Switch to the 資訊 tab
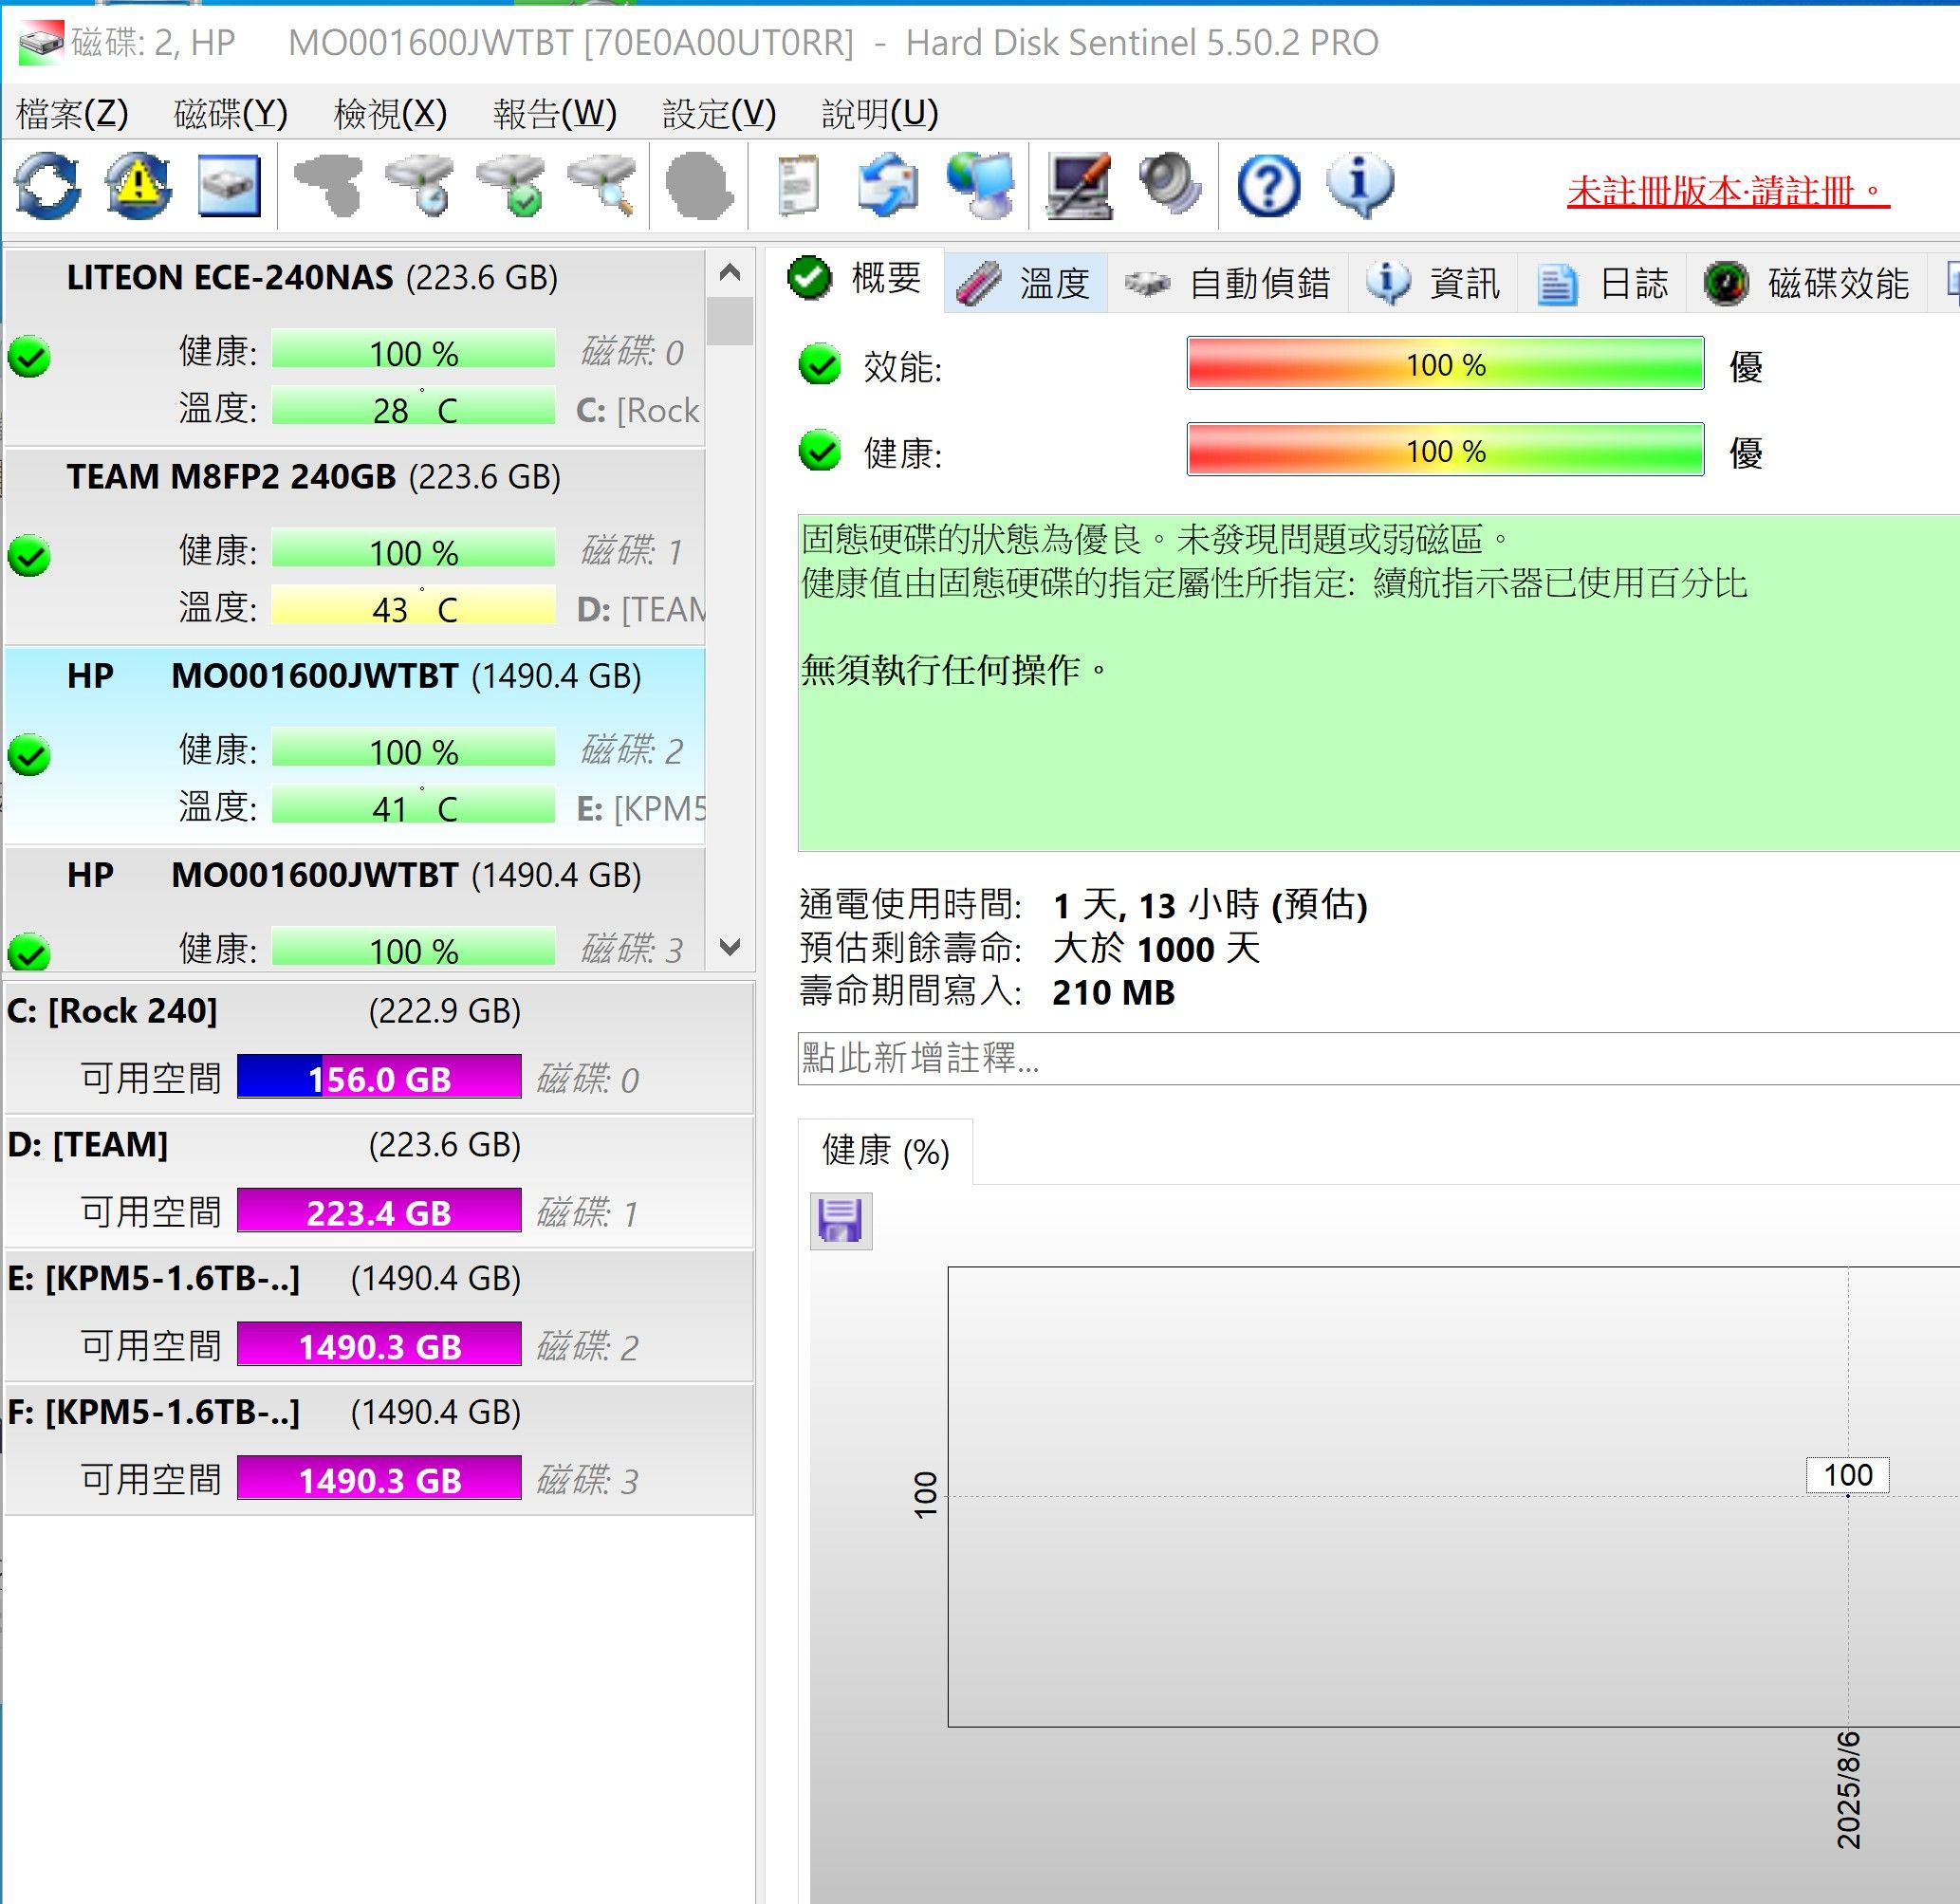 (1433, 283)
